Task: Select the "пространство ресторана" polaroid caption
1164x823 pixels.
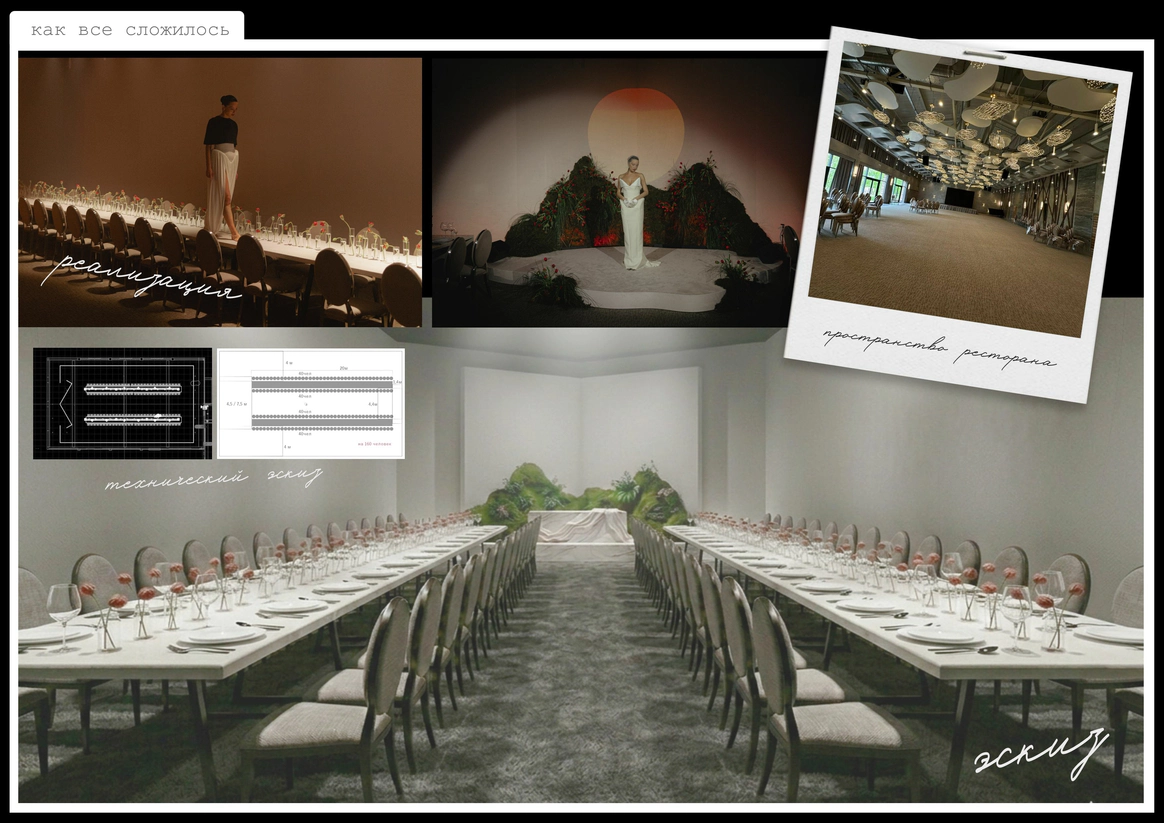Action: click(938, 349)
